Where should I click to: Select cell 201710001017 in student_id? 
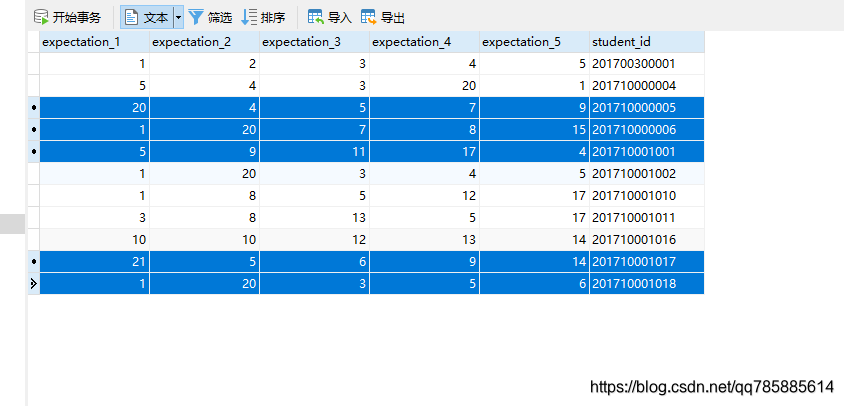coord(647,262)
